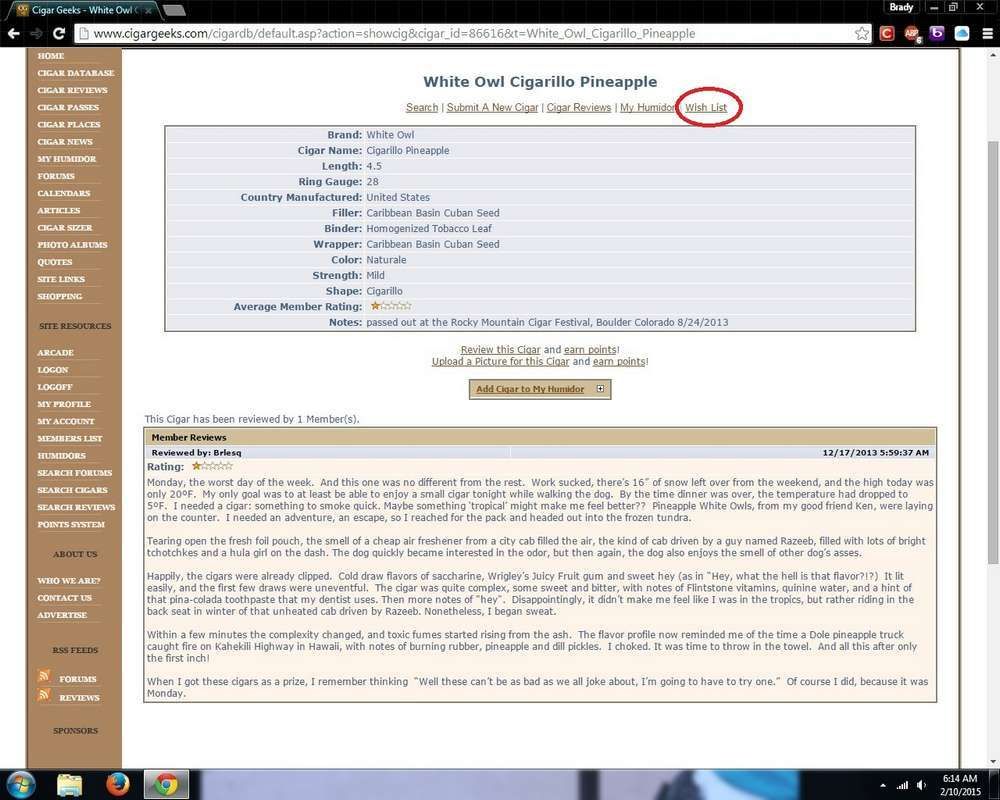
Task: Open Cigar Reviews link under the title
Action: [x=578, y=107]
